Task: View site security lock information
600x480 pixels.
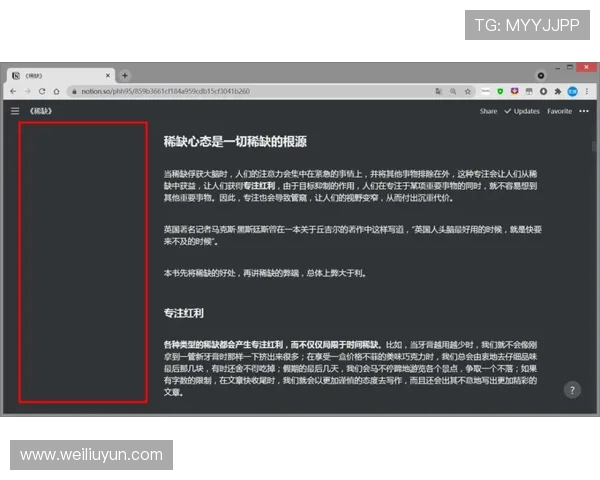Action: pos(74,91)
